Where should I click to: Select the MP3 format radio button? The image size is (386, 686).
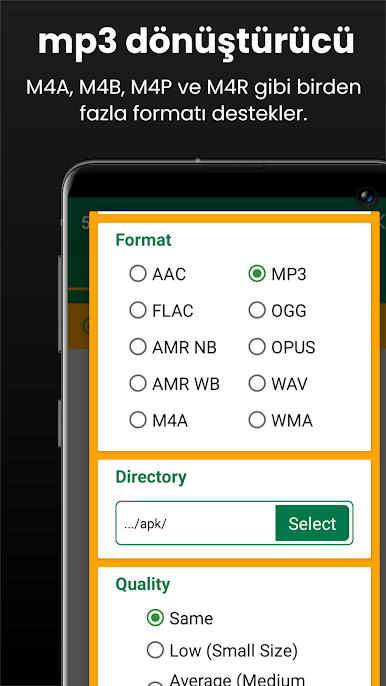[257, 274]
